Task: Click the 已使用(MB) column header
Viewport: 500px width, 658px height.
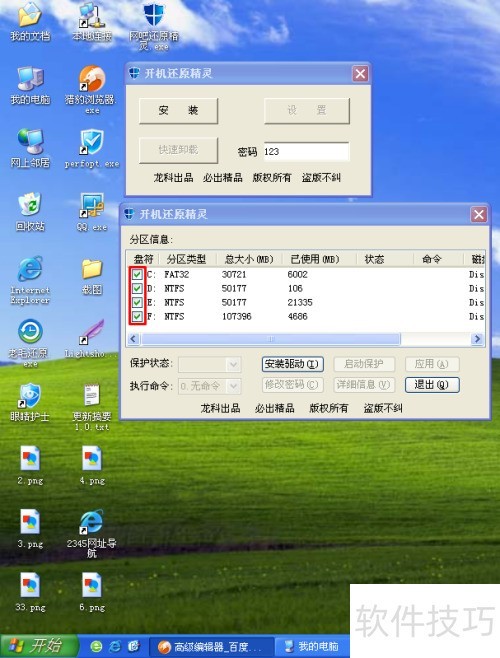Action: (319, 259)
